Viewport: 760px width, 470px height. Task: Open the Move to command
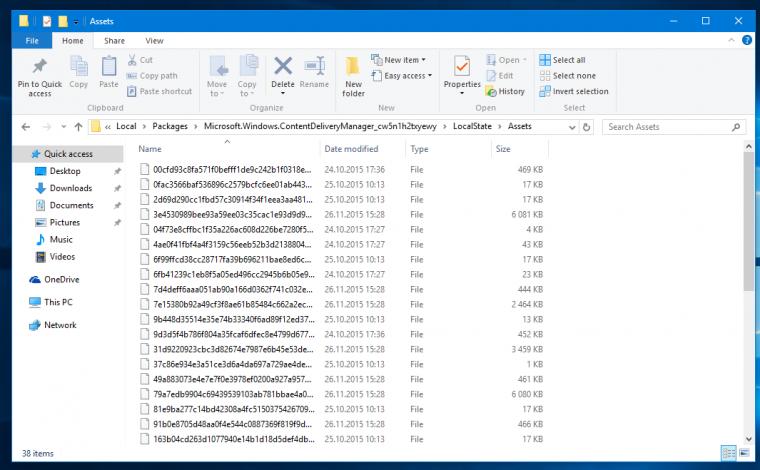[217, 76]
